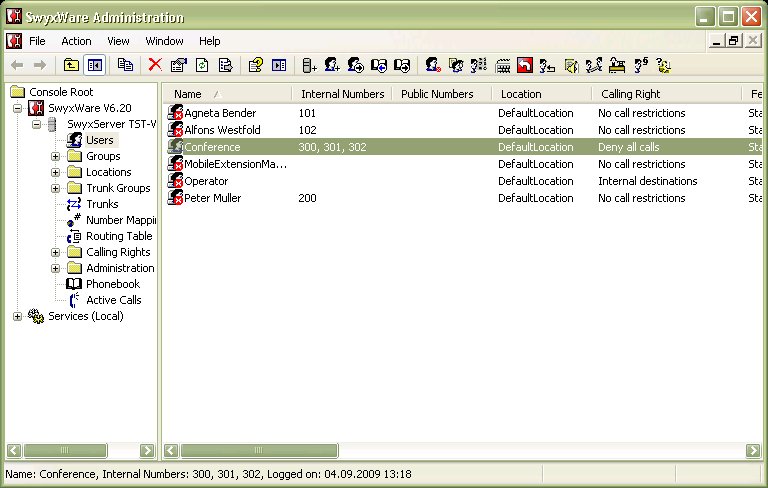Sort by the Location column header

pyautogui.click(x=542, y=94)
